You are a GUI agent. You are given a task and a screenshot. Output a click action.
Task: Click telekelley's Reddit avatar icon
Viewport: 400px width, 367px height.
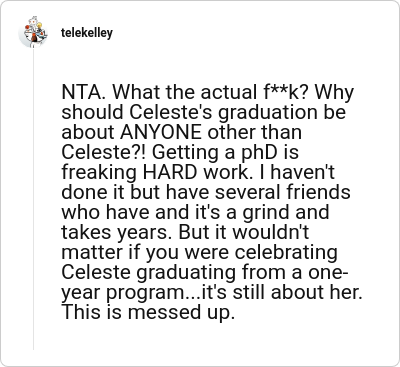coord(33,32)
